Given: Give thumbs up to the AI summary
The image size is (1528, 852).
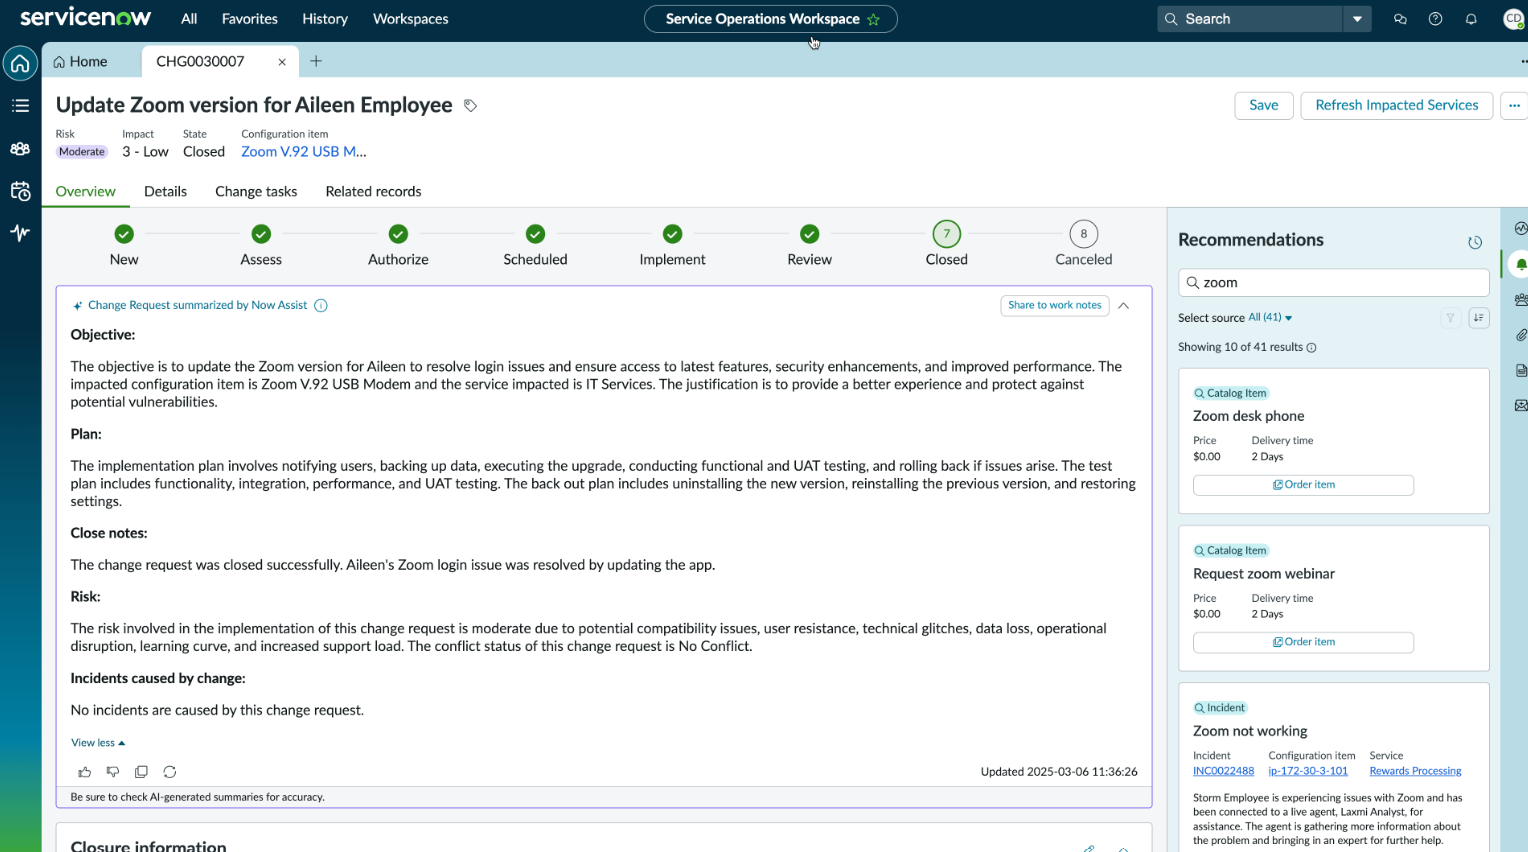Looking at the screenshot, I should [x=85, y=772].
